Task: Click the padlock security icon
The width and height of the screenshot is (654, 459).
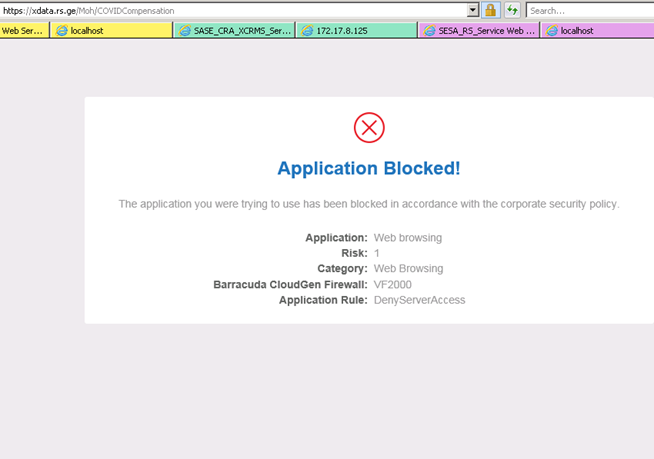Action: tap(491, 10)
